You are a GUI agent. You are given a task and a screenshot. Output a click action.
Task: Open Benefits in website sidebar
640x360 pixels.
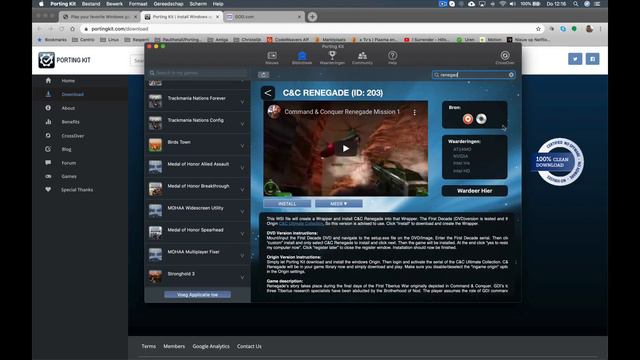[71, 122]
